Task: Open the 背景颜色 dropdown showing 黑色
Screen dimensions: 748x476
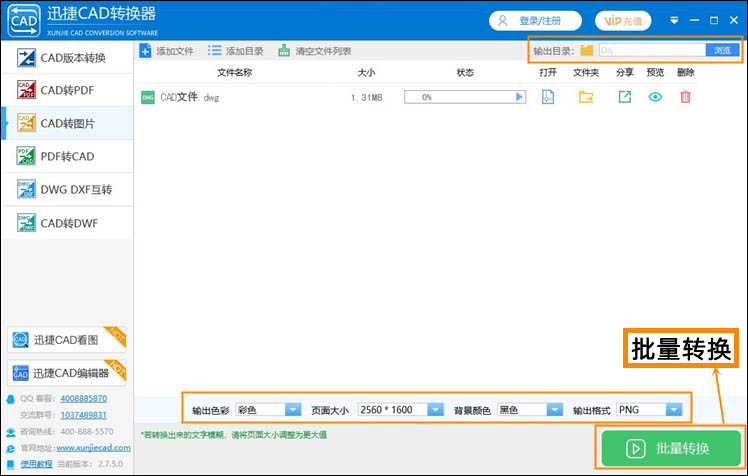Action: (x=530, y=410)
